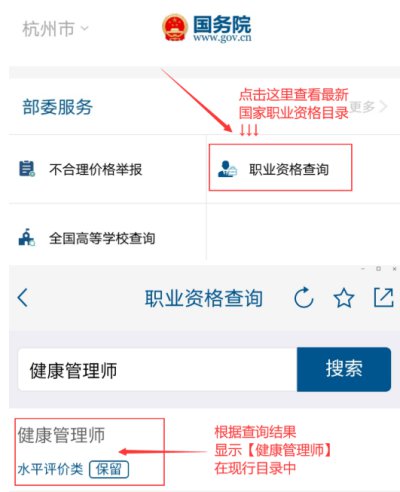The width and height of the screenshot is (400, 492).
Task: Open the www.gov.cn 国务院 title link
Action: click(x=222, y=28)
